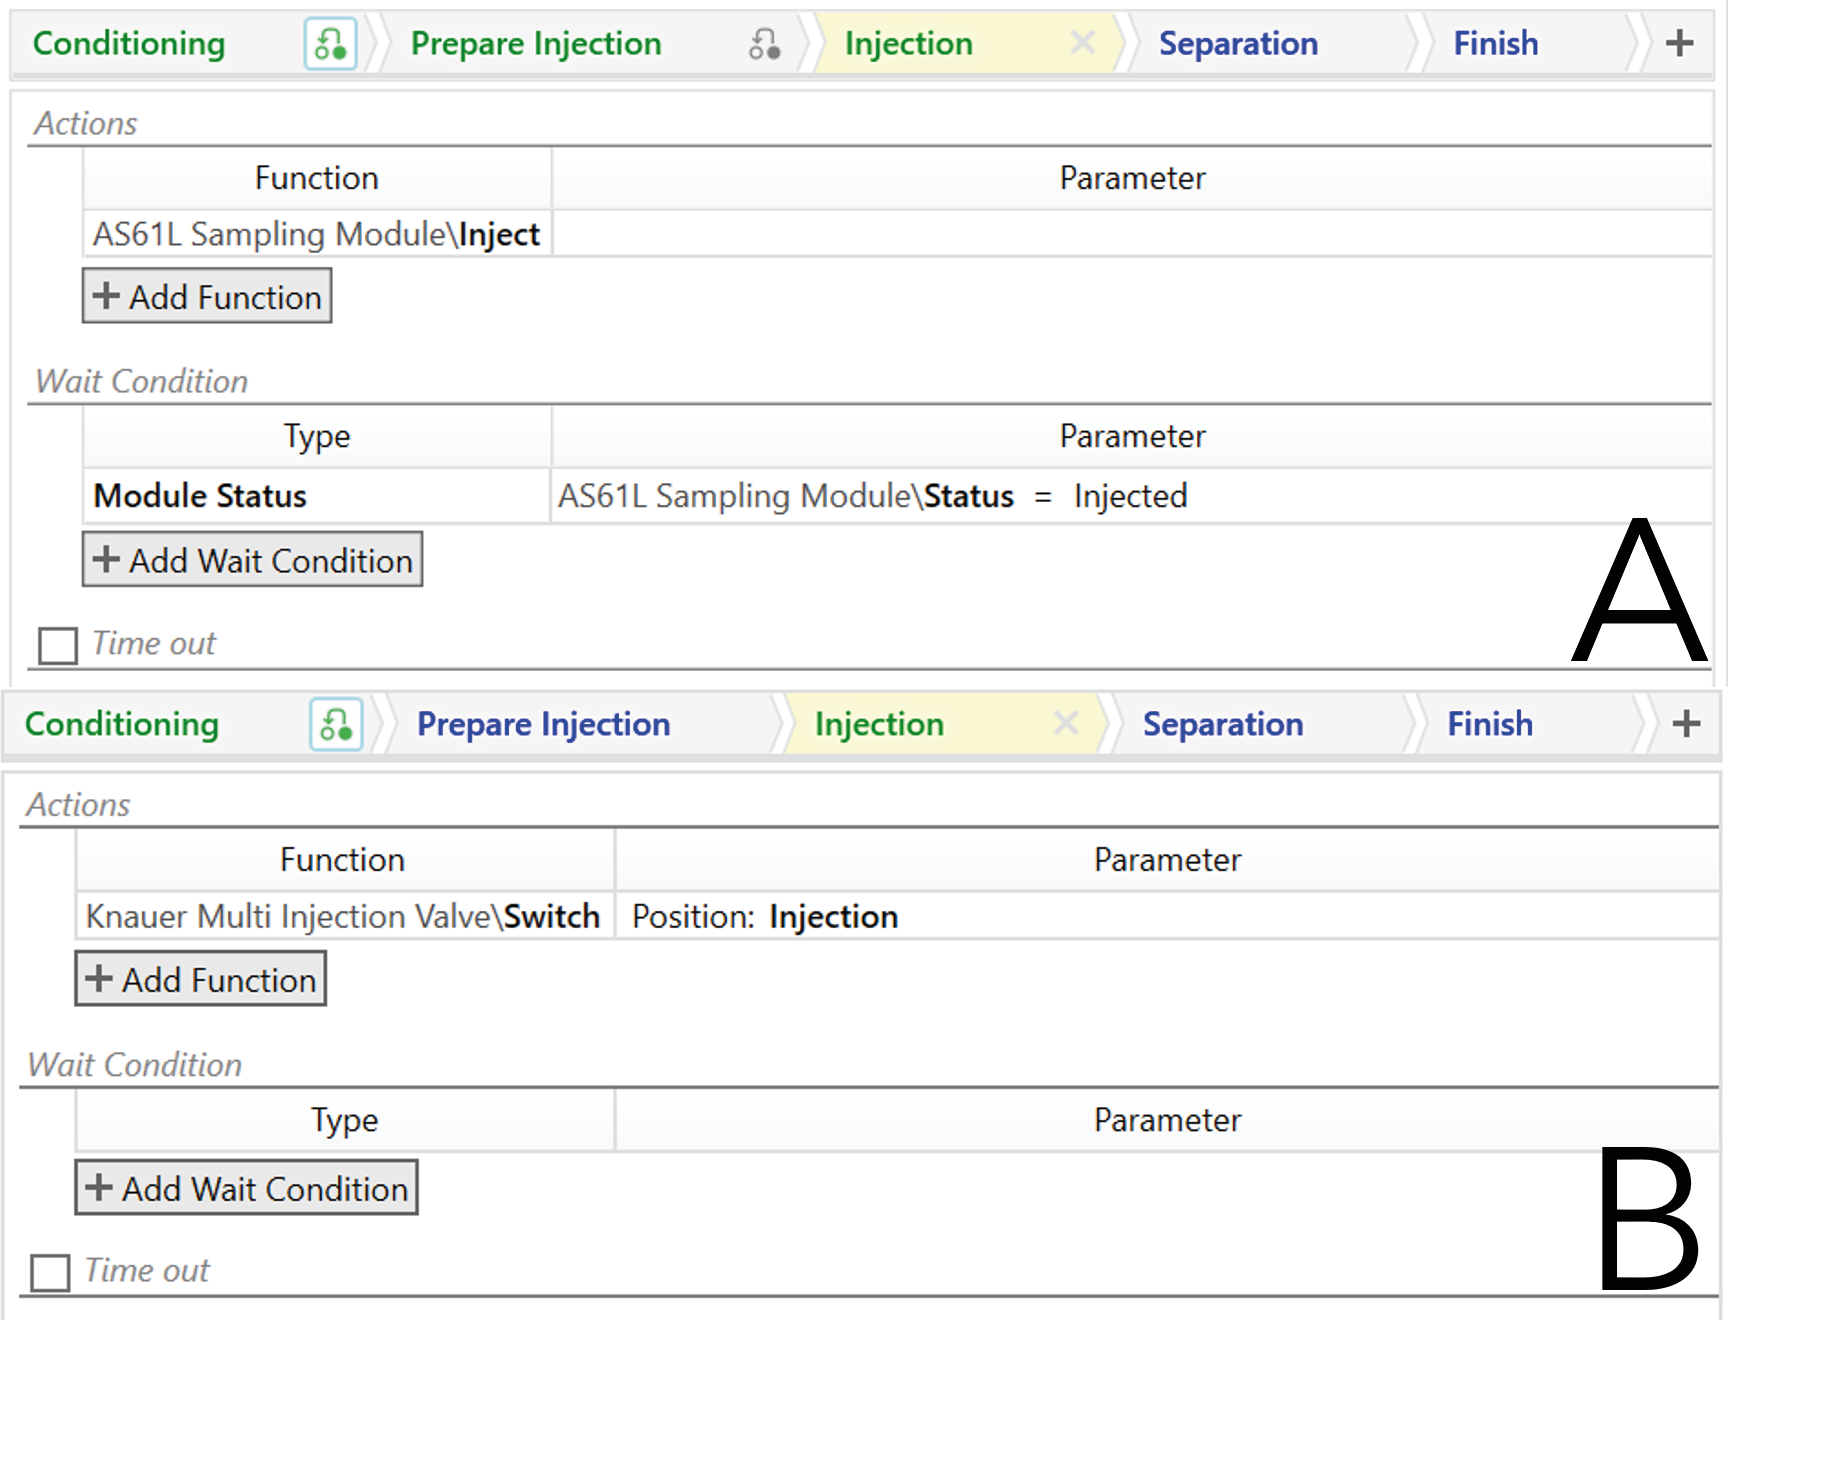Click the loop icon beside Conditioning in panel A
1833x1462 pixels.
pos(330,45)
